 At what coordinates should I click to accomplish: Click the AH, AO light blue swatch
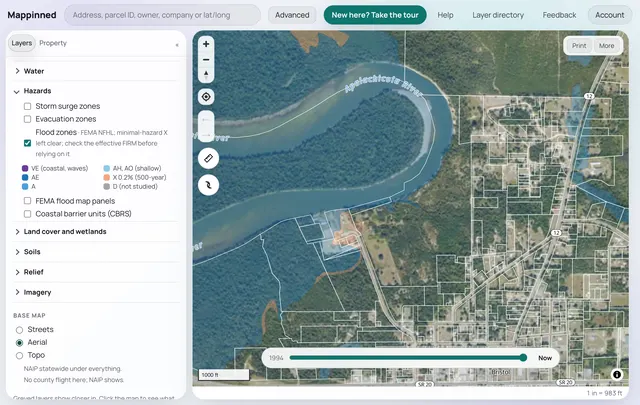[107, 168]
